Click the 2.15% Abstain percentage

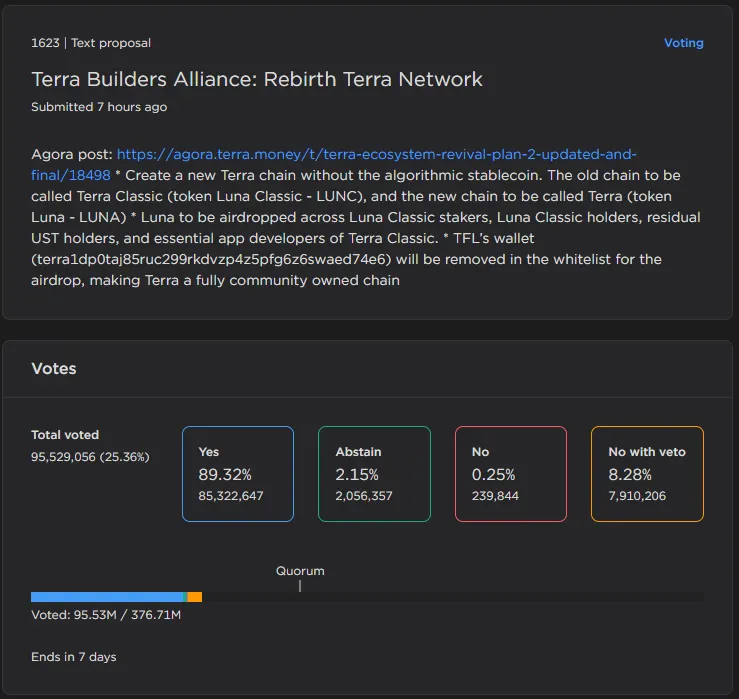(357, 475)
